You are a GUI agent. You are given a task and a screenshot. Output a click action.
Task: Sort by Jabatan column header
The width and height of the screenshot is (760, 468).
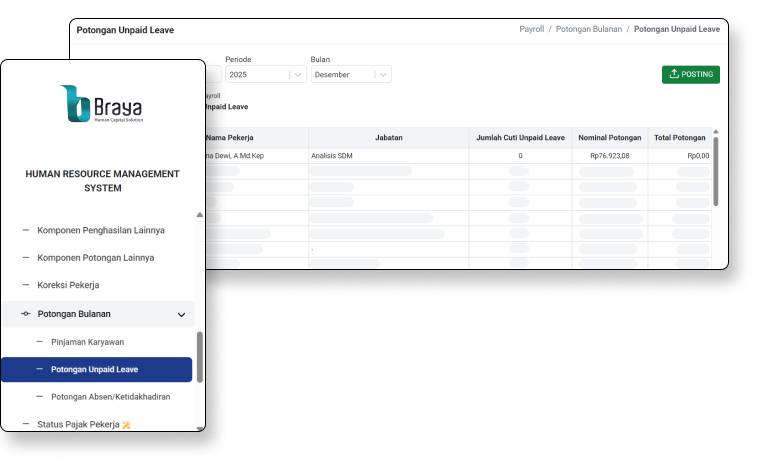[388, 138]
